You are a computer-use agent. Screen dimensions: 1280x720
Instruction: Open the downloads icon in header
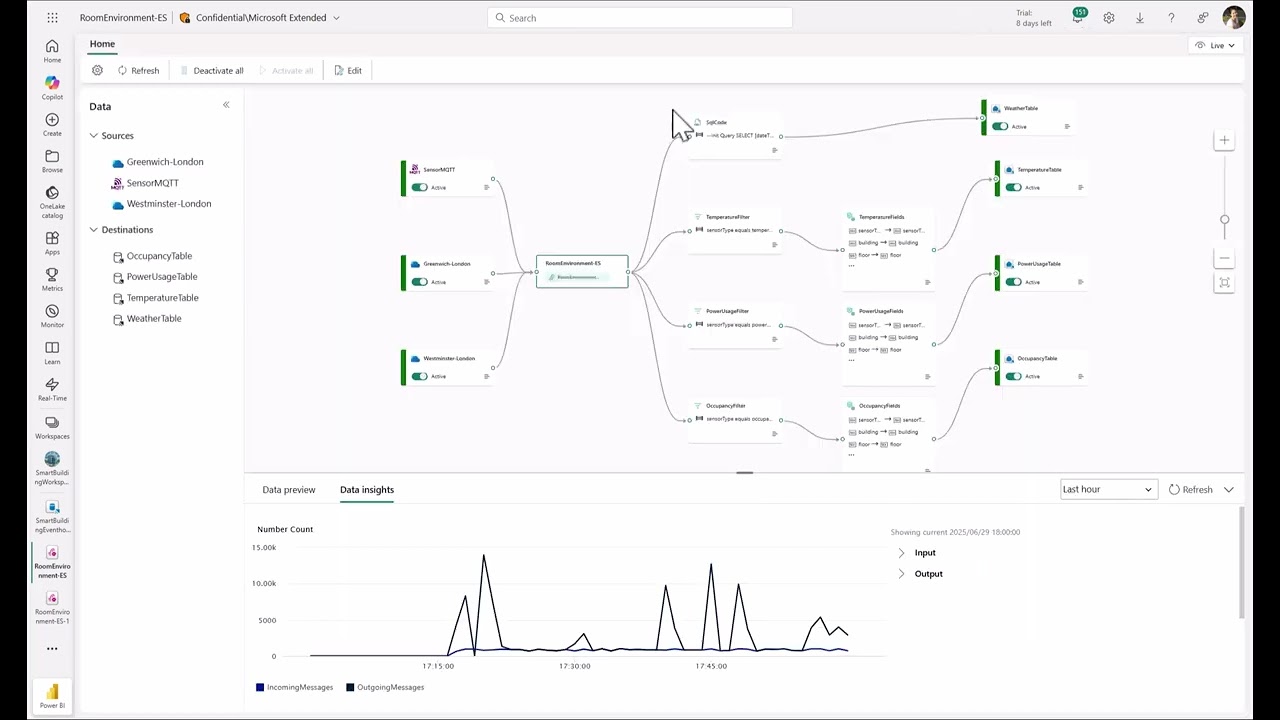[1140, 18]
